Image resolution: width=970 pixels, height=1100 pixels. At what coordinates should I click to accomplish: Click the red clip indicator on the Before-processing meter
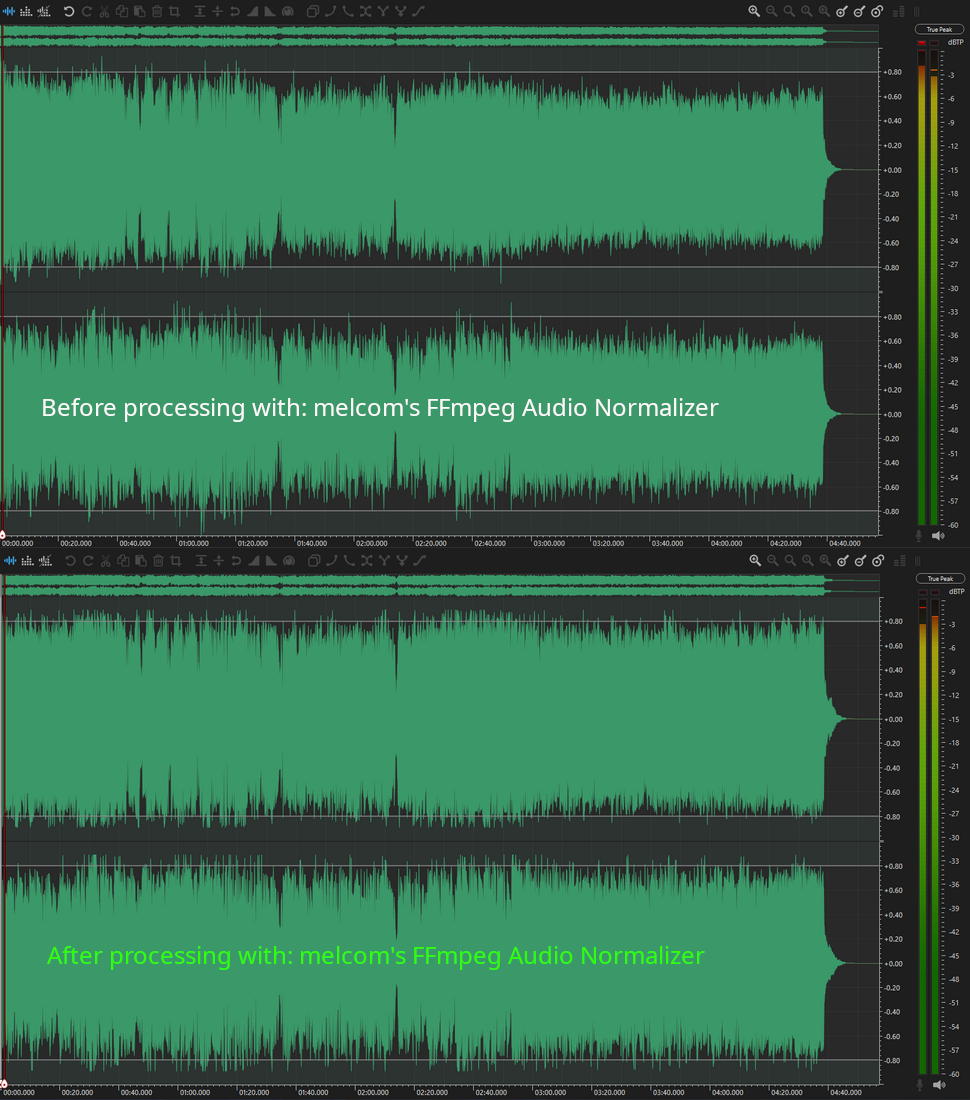[921, 44]
